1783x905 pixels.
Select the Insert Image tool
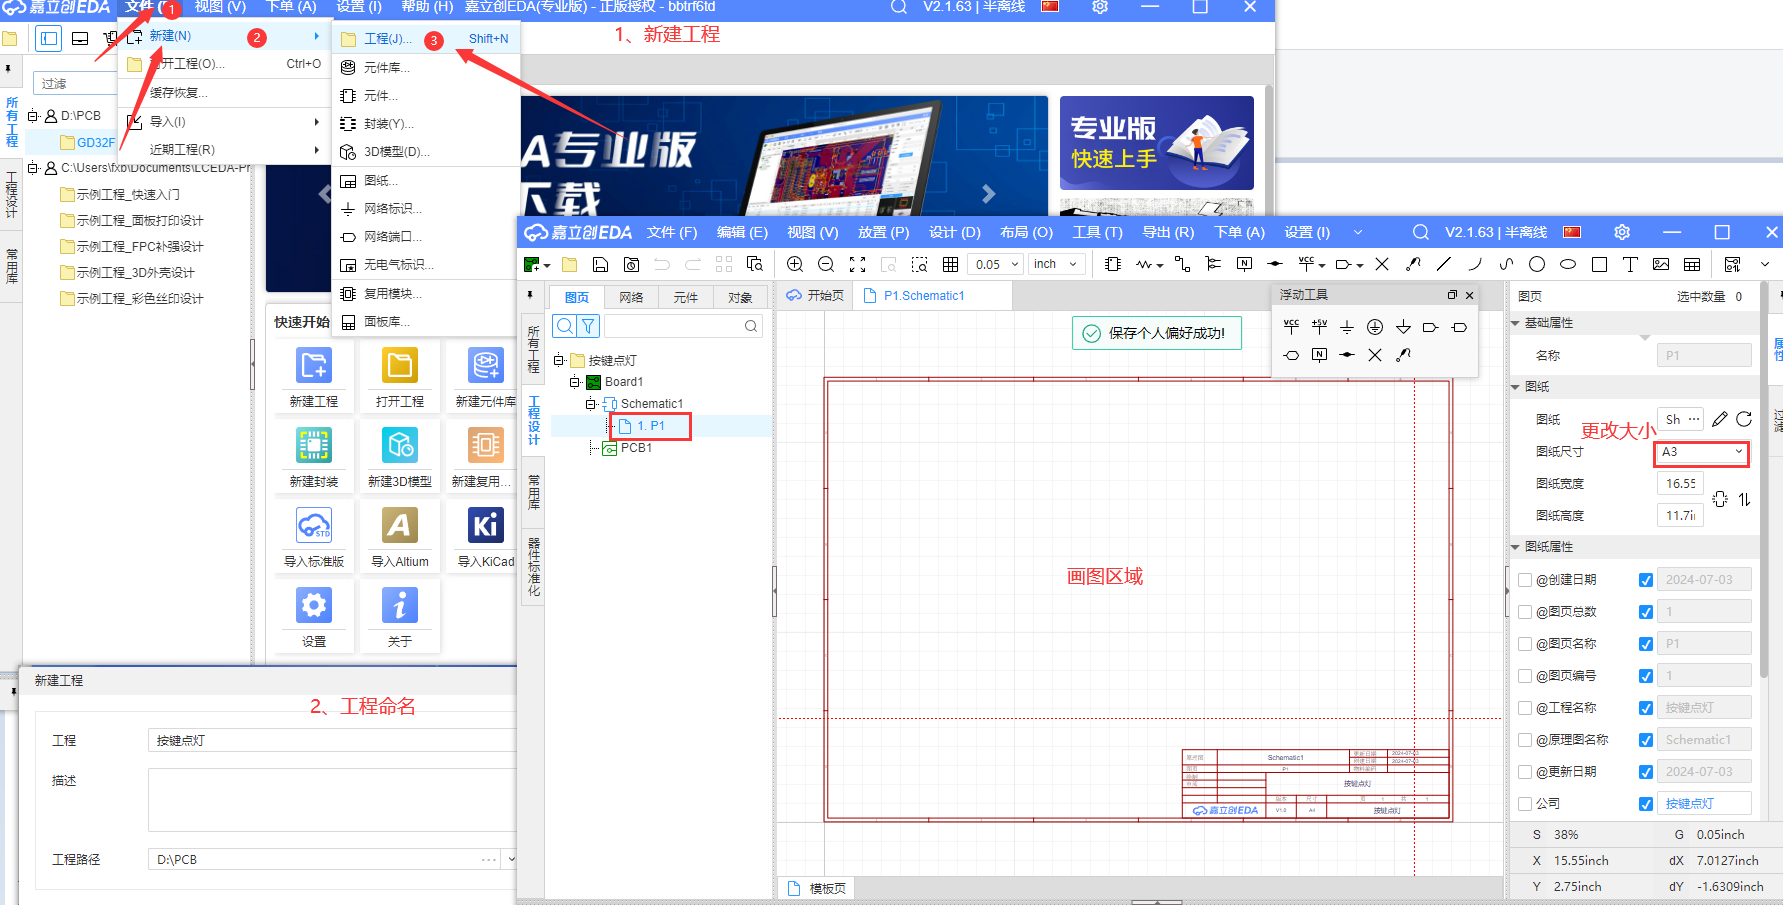(1661, 264)
